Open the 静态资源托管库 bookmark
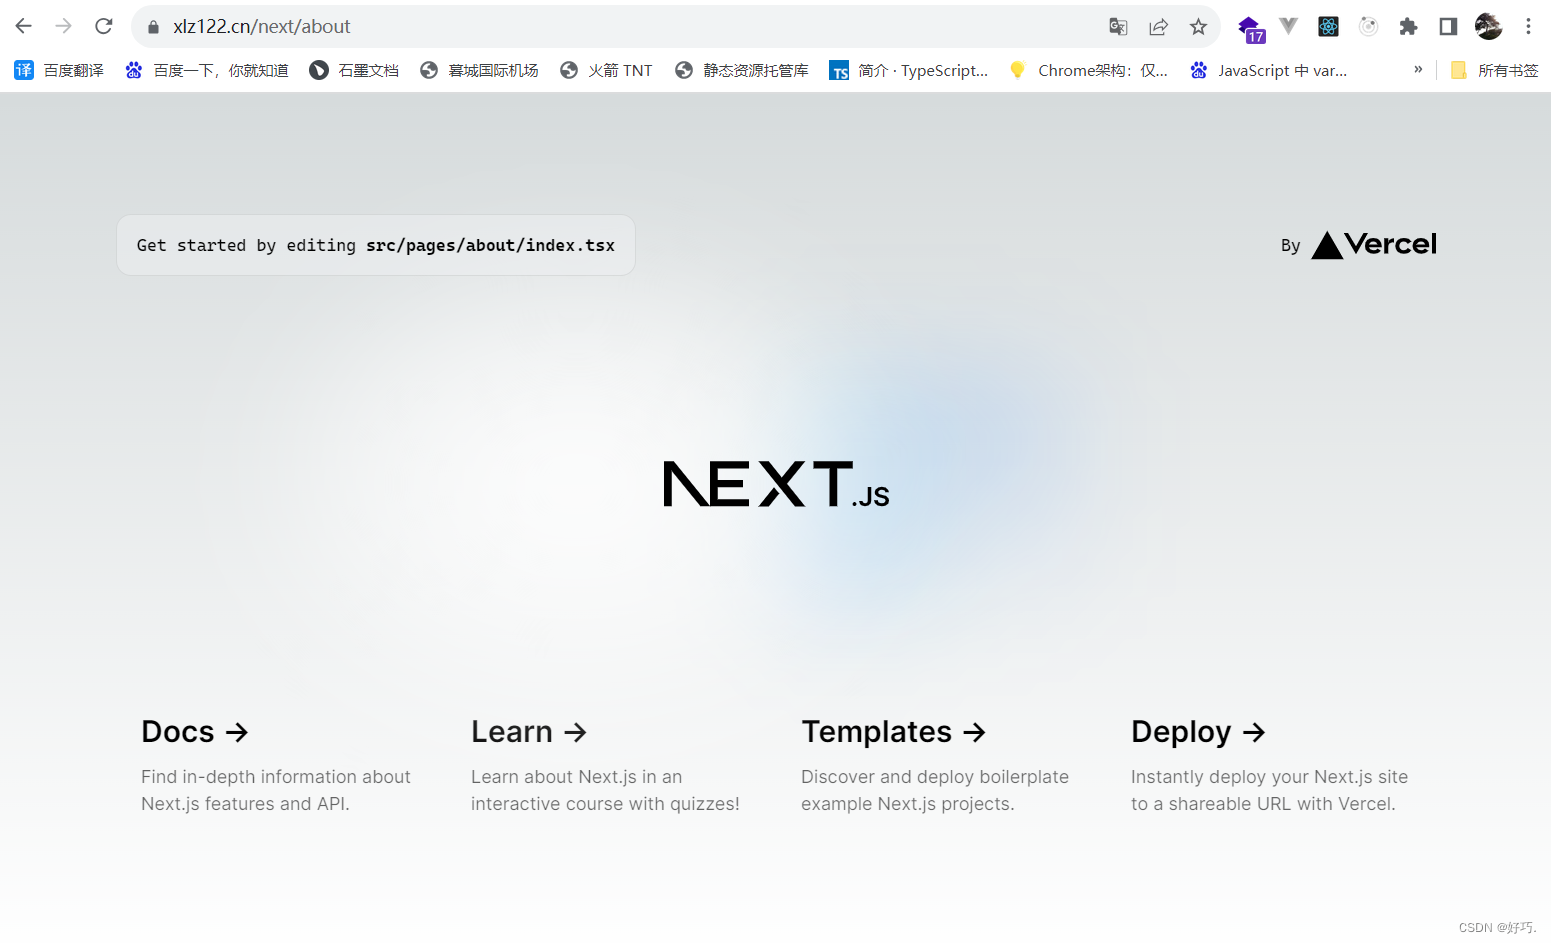The height and width of the screenshot is (943, 1551). (x=741, y=70)
